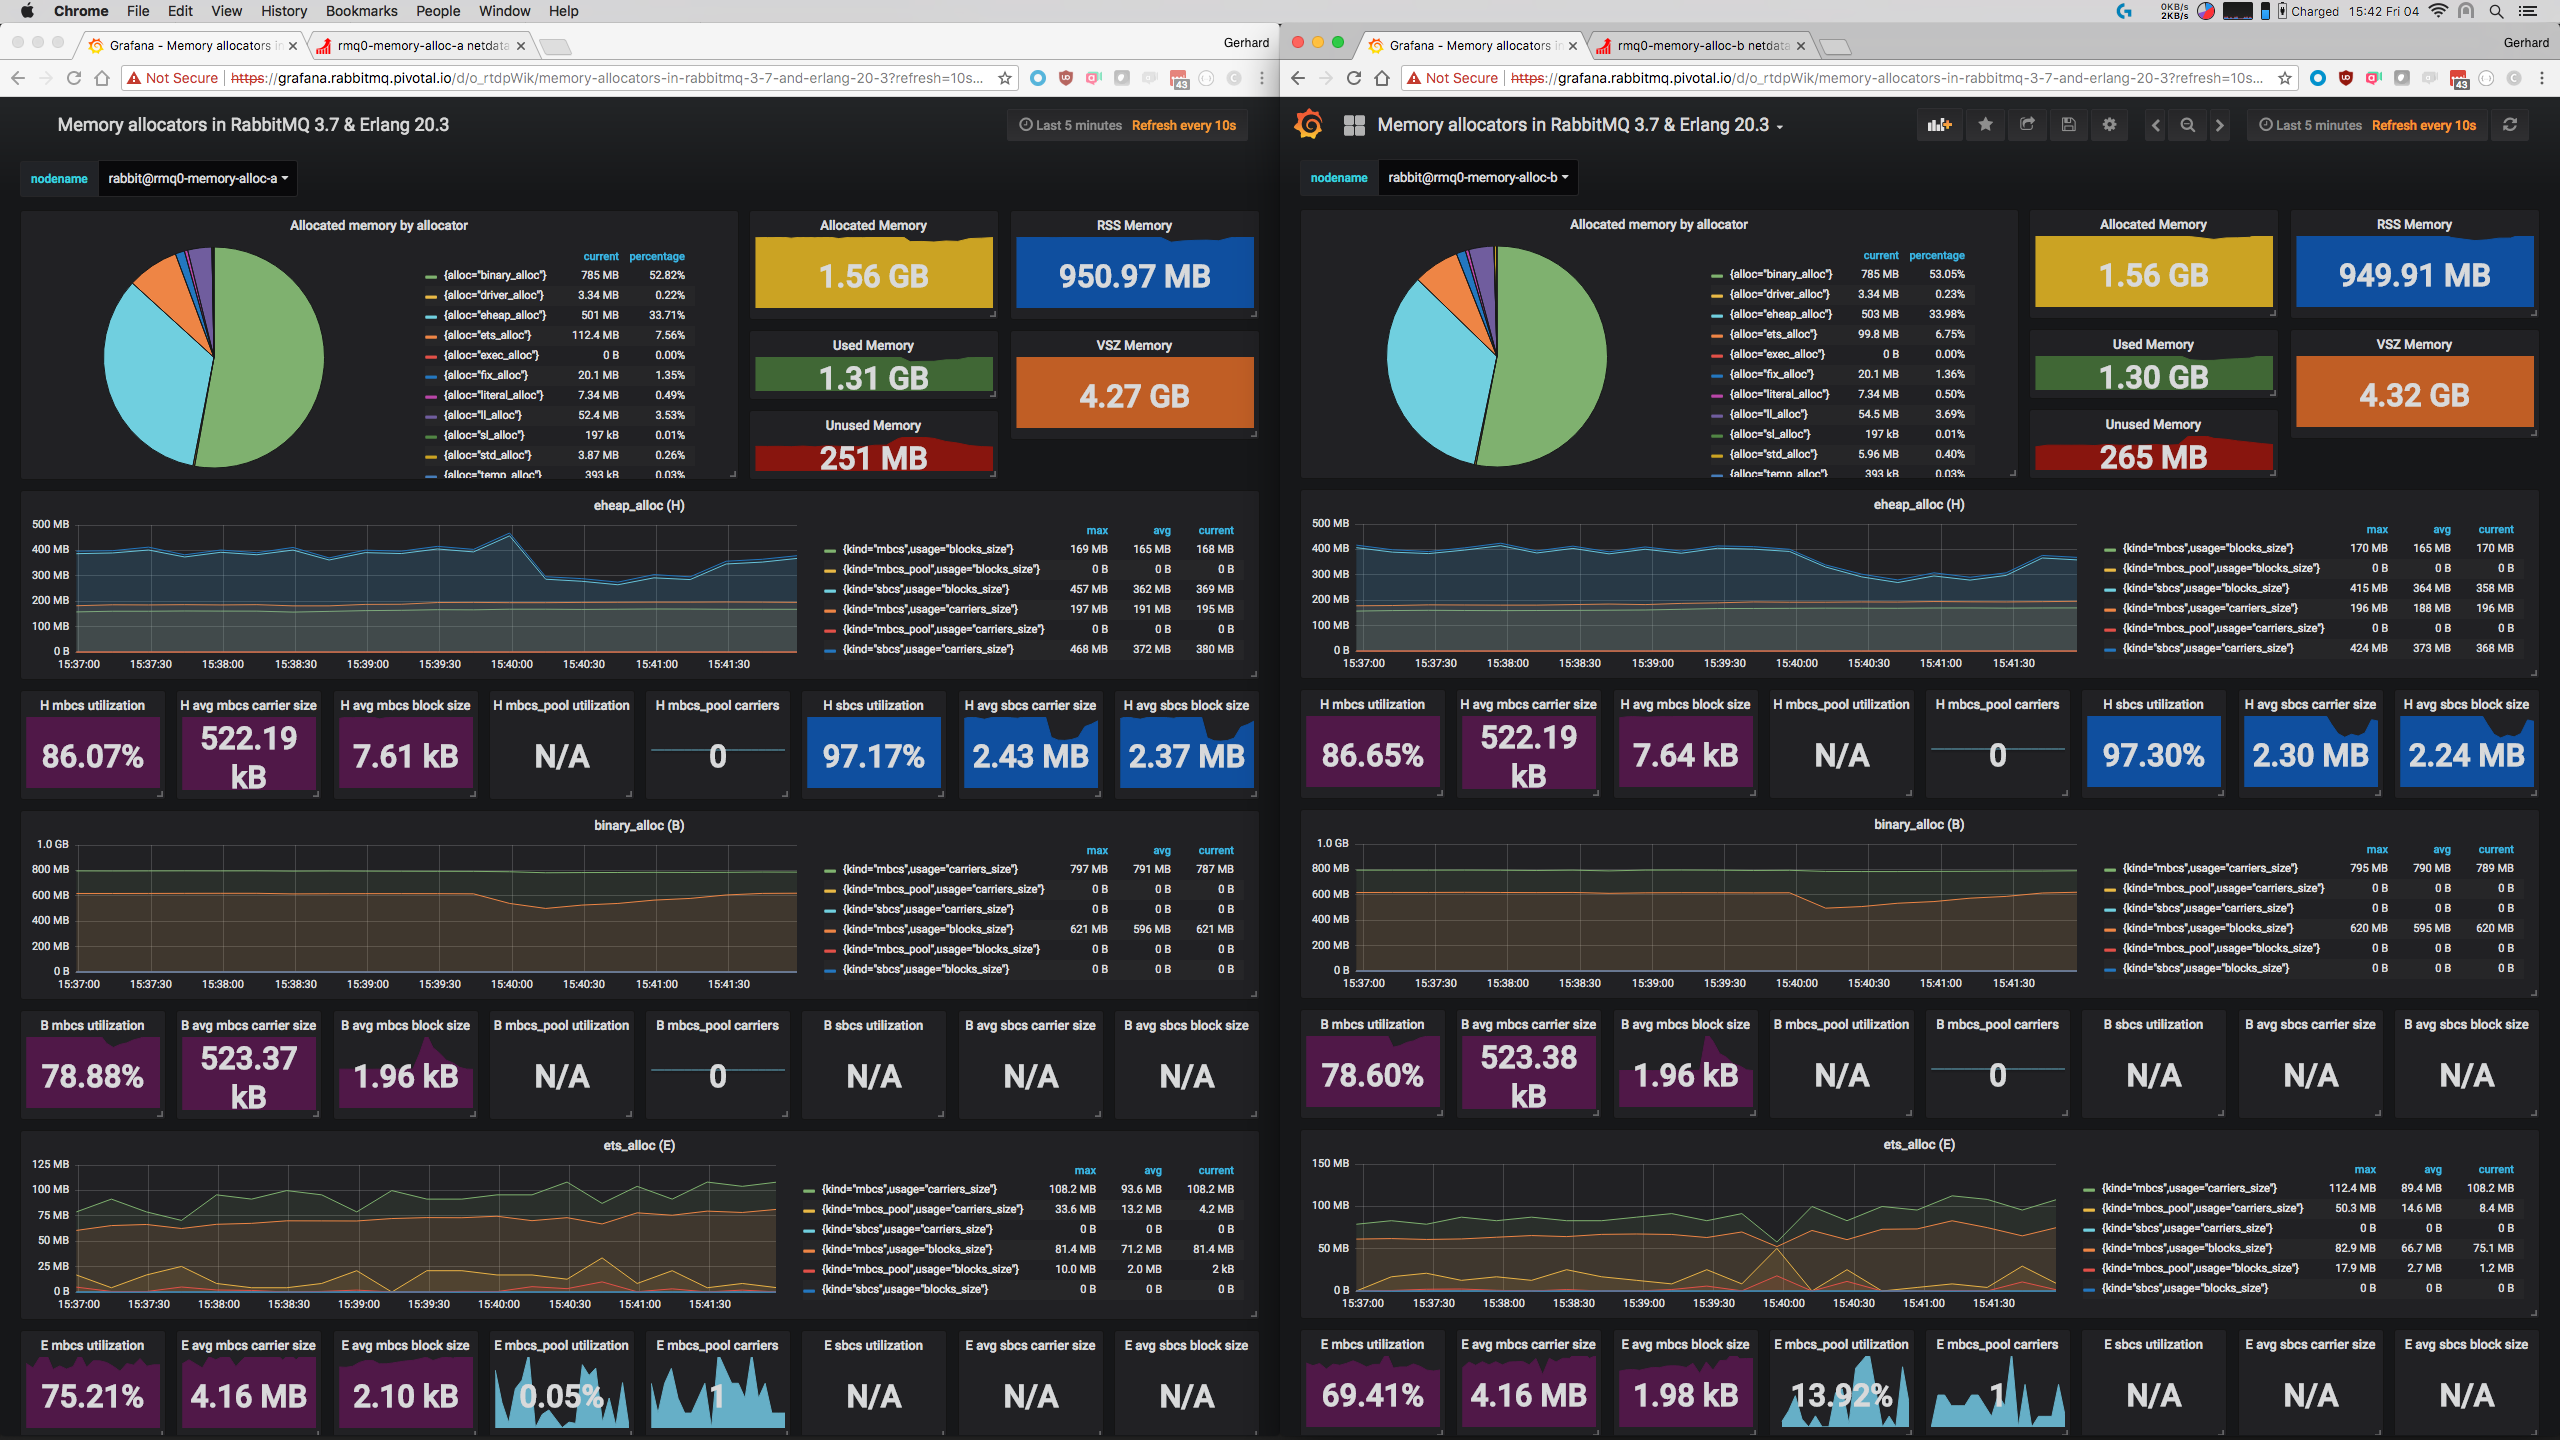
Task: Click Wi-Fi icon in macOS menu bar
Action: (x=2438, y=11)
